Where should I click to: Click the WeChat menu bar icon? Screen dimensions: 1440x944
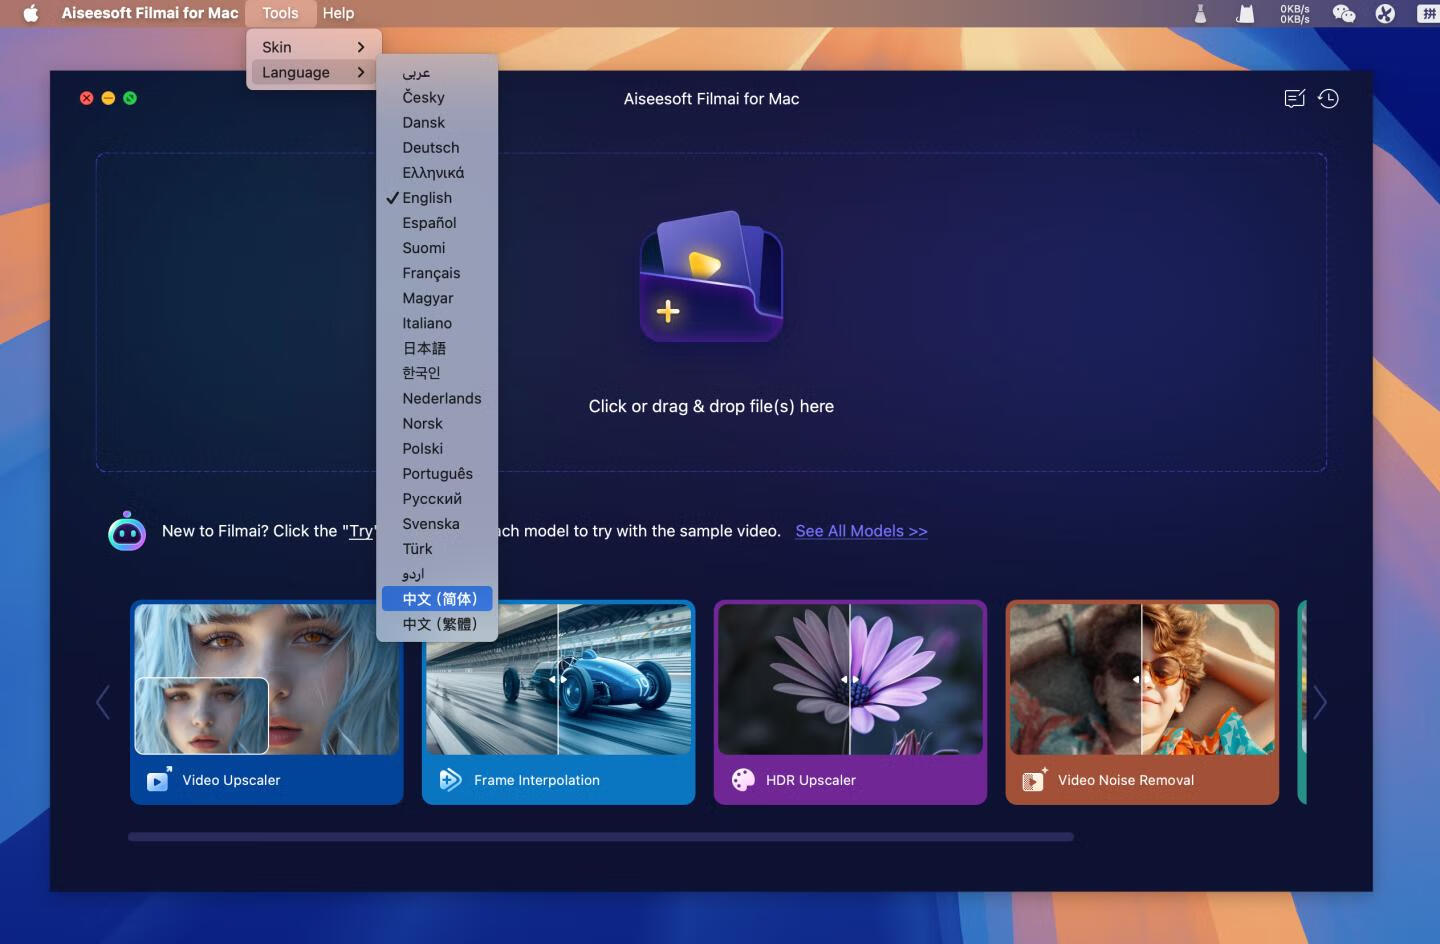click(x=1344, y=13)
